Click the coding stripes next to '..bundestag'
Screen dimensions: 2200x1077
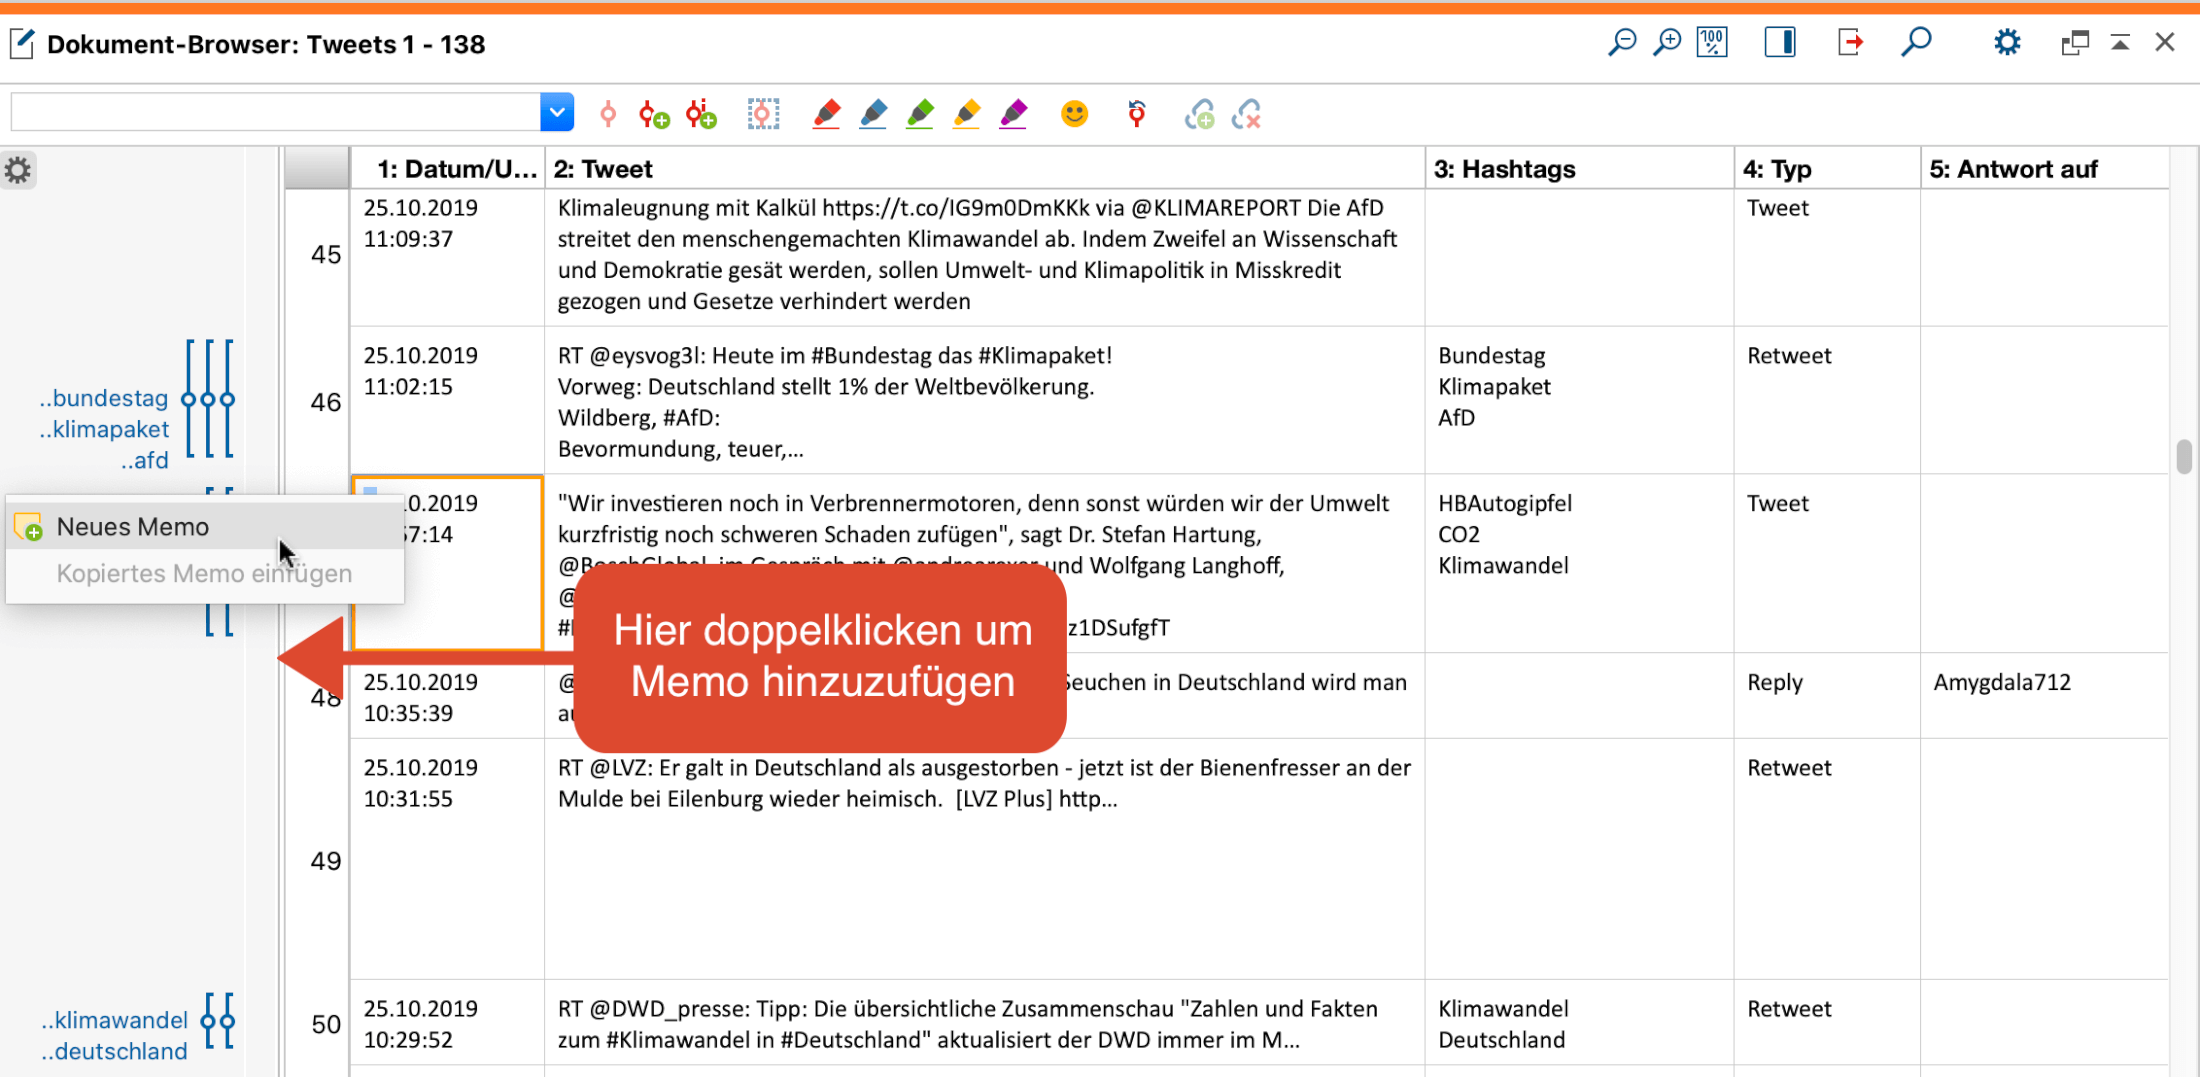(x=208, y=399)
